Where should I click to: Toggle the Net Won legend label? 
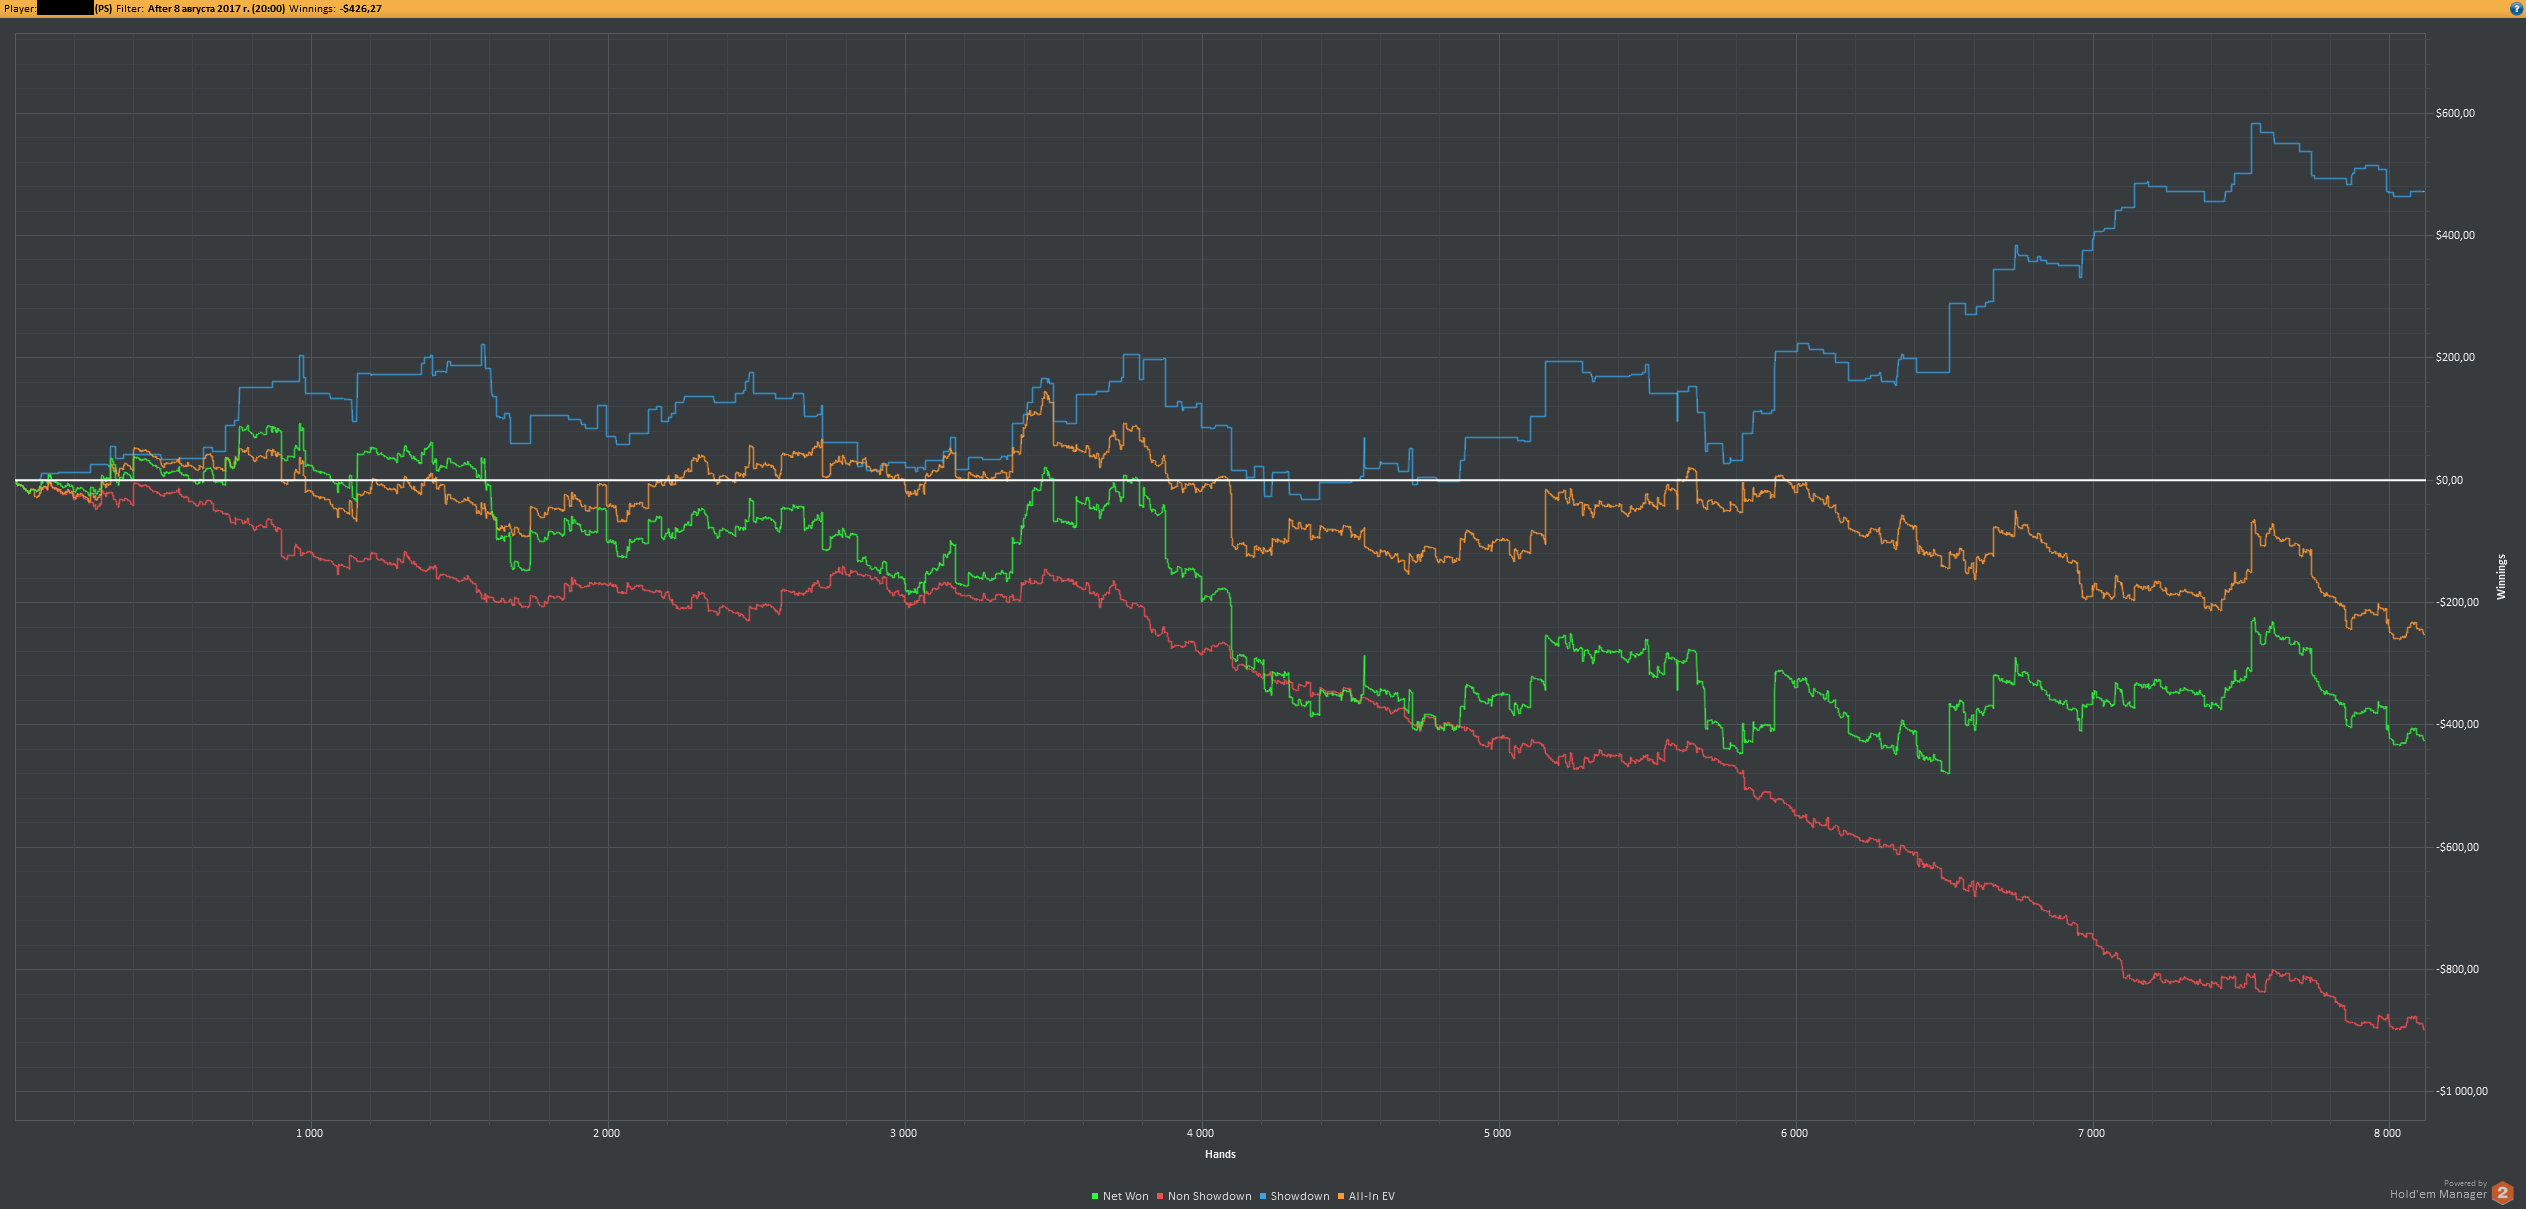(x=1125, y=1196)
